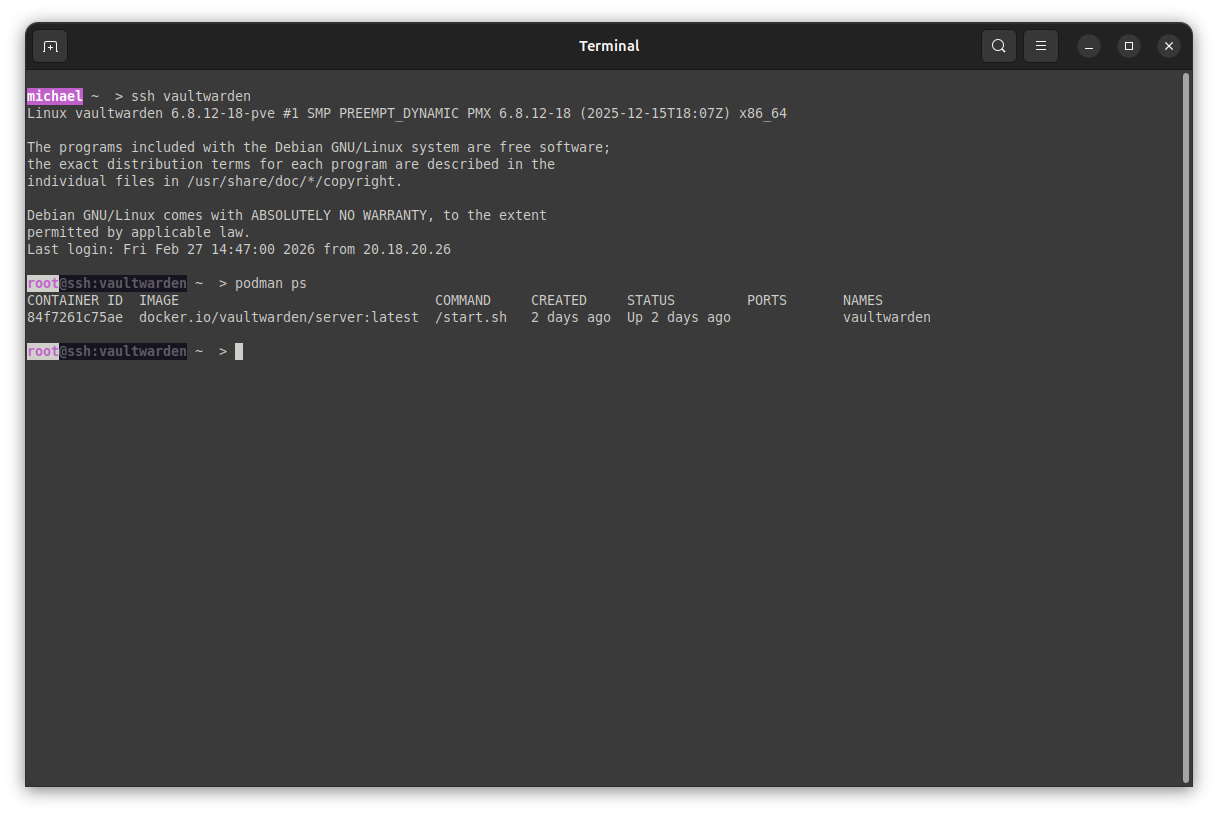The width and height of the screenshot is (1218, 815).
Task: Click the blinking cursor at the current prompt
Action: 239,352
